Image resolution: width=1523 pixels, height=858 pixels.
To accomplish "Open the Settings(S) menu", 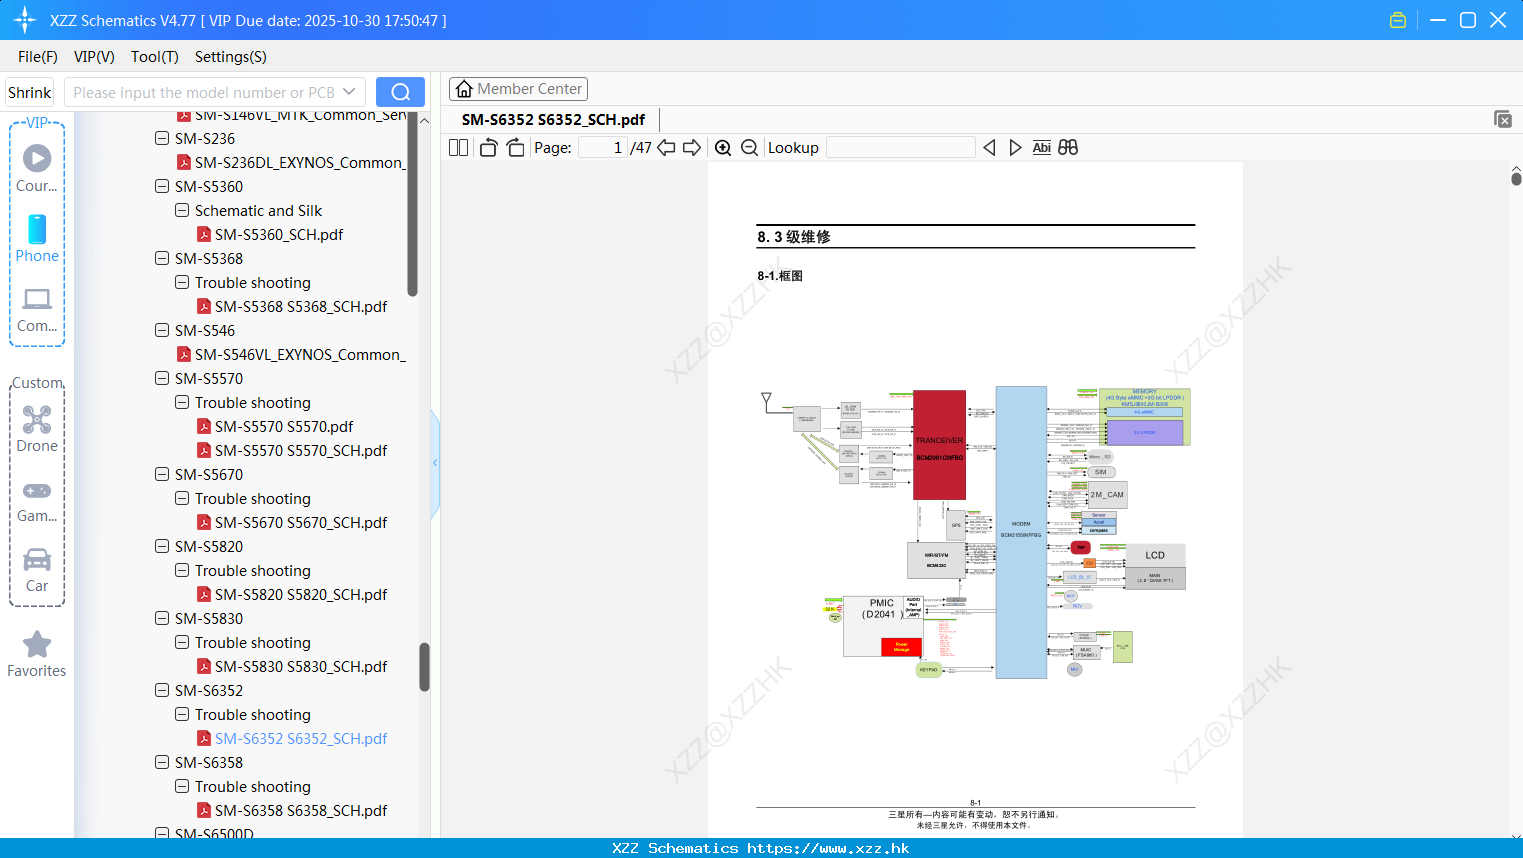I will [231, 57].
